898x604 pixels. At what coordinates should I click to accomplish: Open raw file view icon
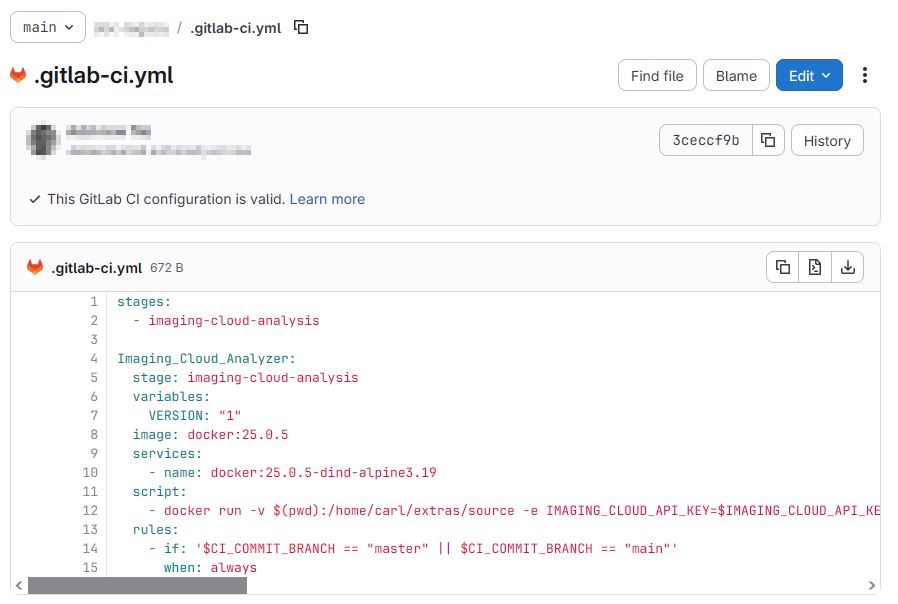(815, 267)
